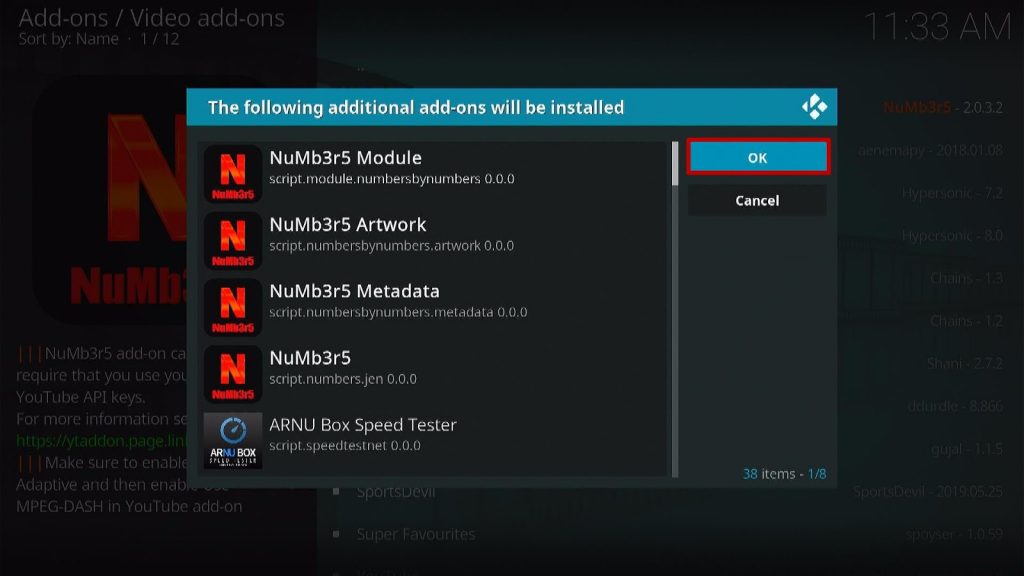This screenshot has width=1024, height=576.
Task: Click SportsDevil - 2019.05.25 version text
Action: pyautogui.click(x=928, y=492)
